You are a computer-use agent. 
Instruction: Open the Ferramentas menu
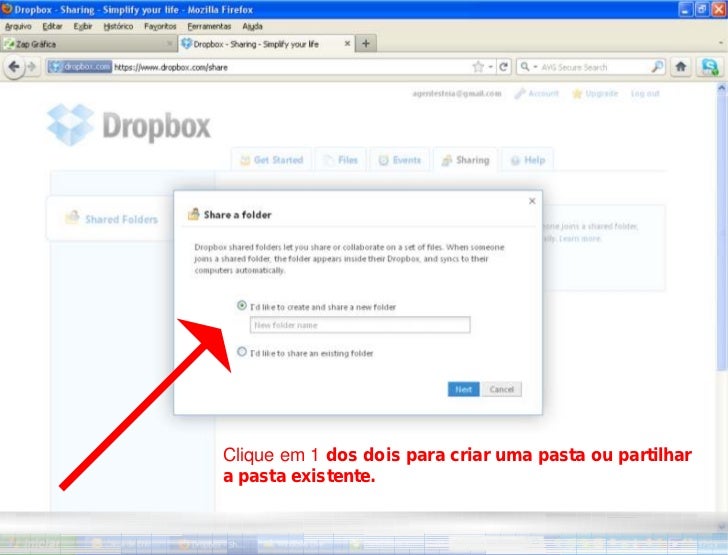coord(209,26)
